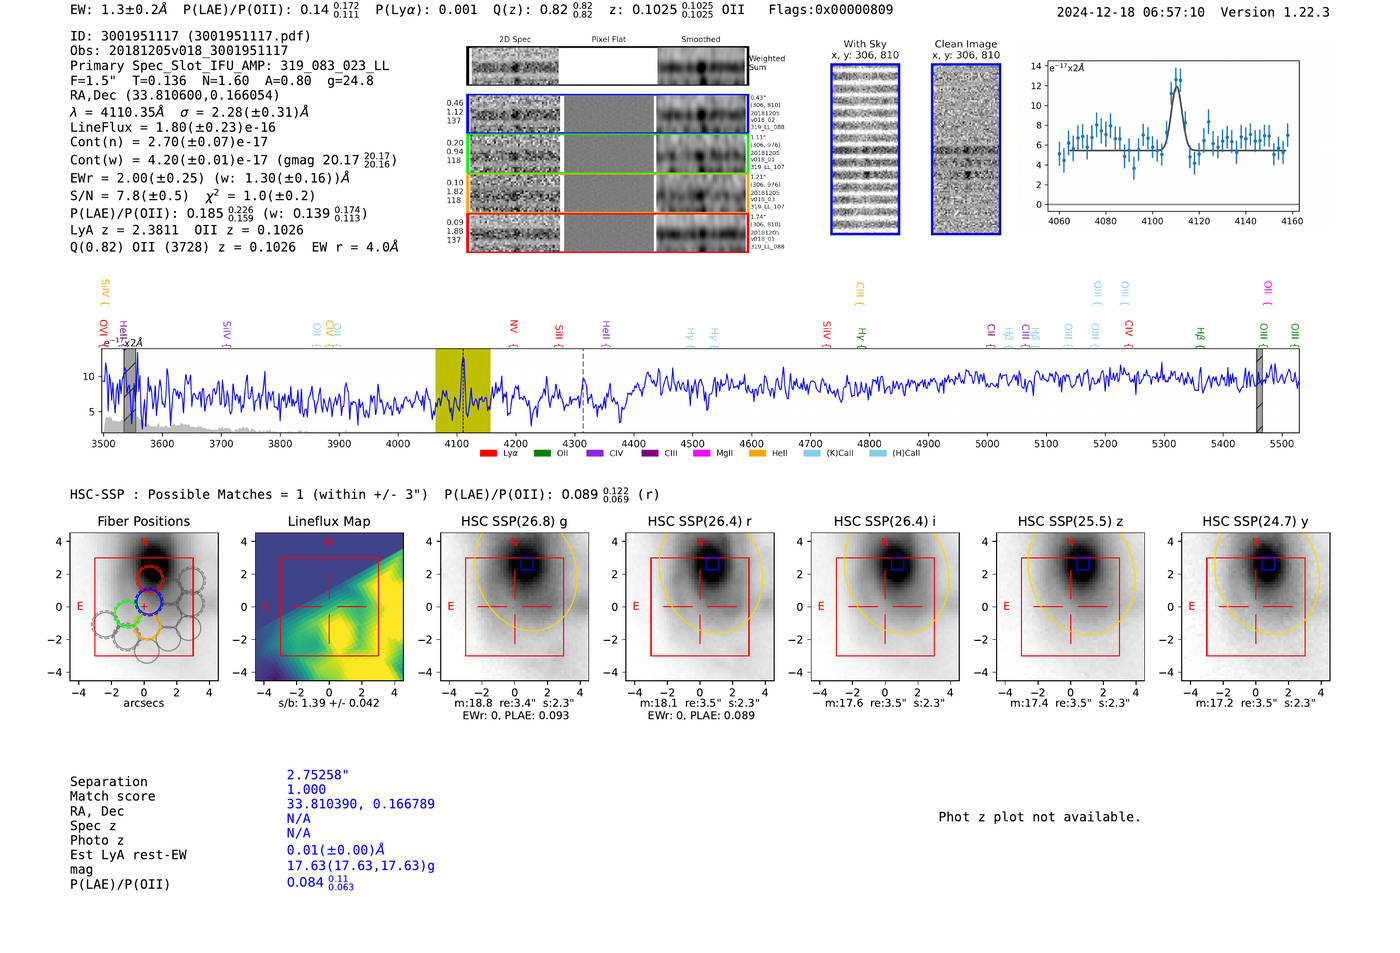Click the Est LyA rest-EW value 0.01(±0.00)Å

[336, 850]
